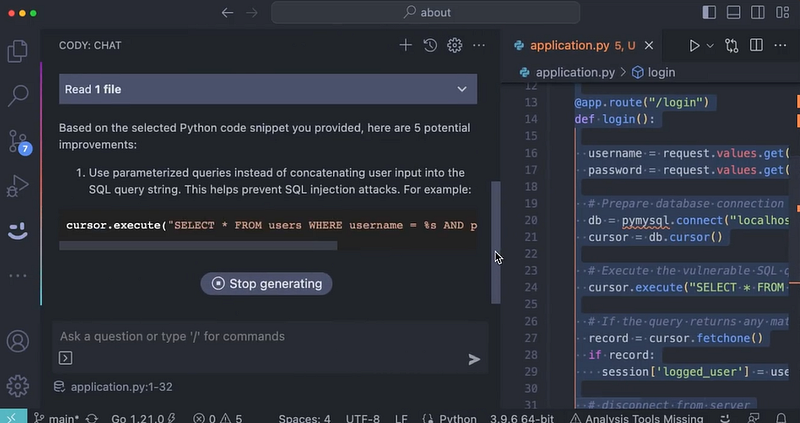
Task: Open the Accounts icon in activity bar
Action: [x=18, y=341]
